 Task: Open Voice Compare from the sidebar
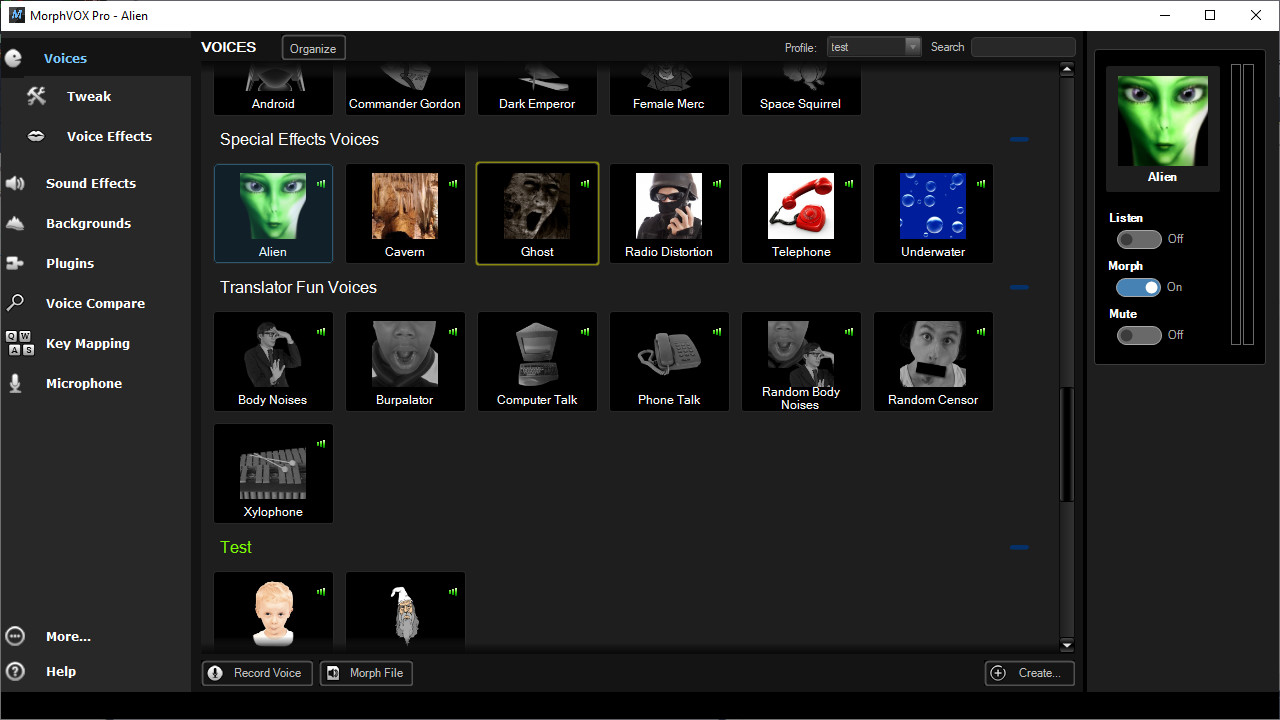tap(95, 303)
